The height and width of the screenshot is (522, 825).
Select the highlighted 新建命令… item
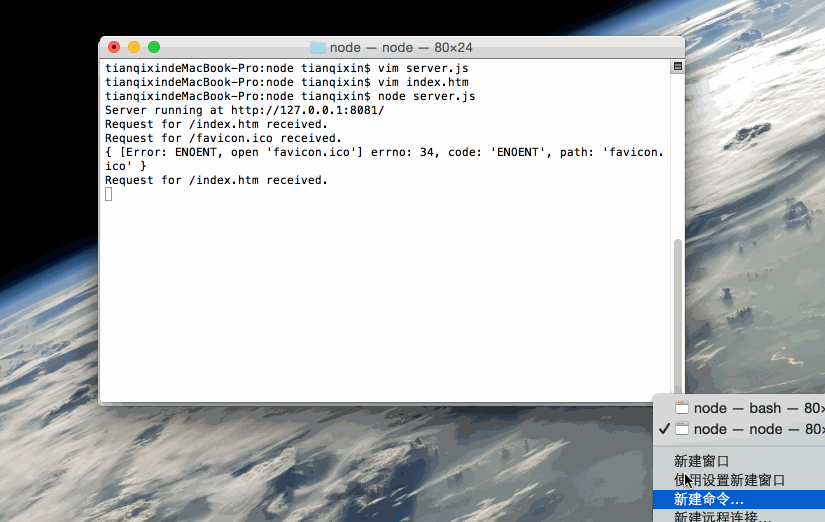pos(739,499)
